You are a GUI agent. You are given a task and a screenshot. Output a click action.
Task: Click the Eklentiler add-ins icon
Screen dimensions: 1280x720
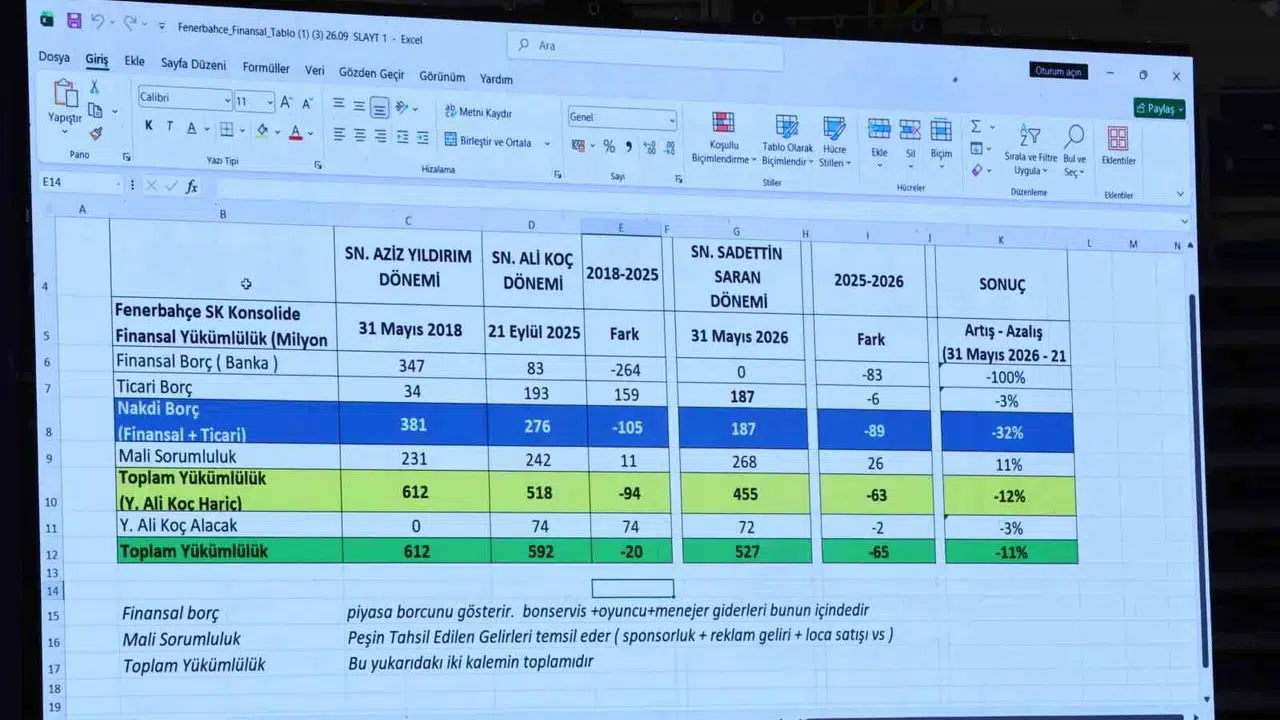click(1118, 138)
